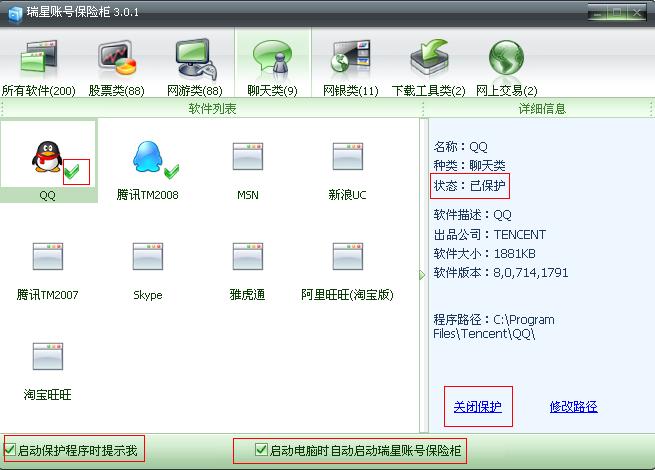Select the 淘宝旺旺 application icon

[48, 356]
